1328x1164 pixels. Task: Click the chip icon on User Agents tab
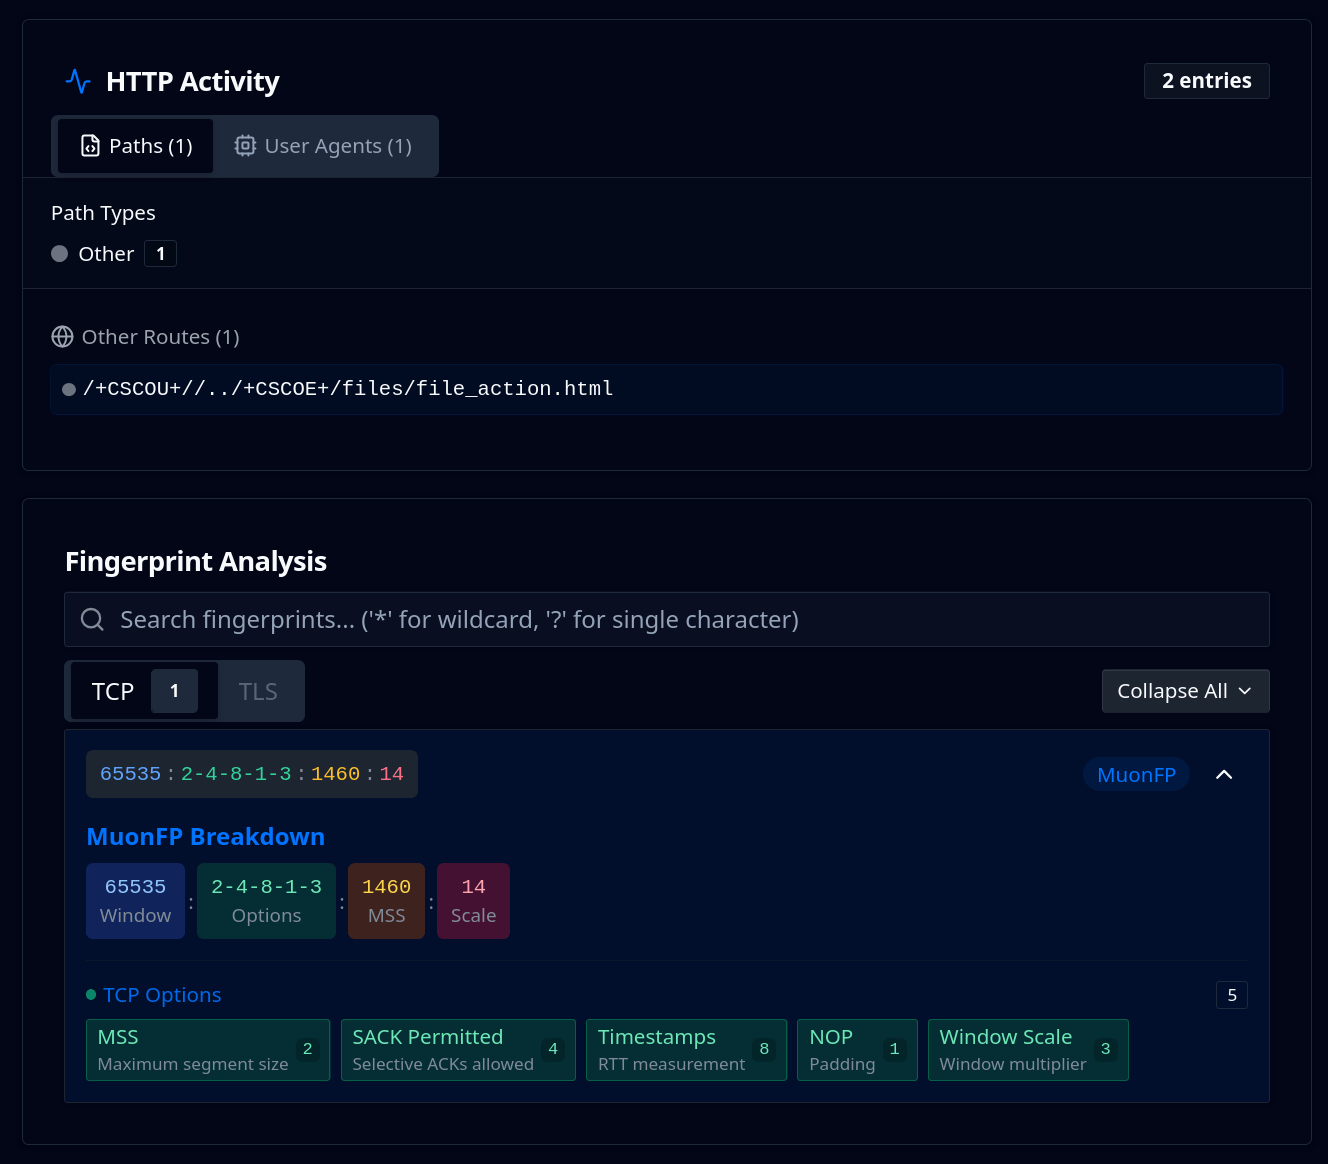tap(245, 145)
